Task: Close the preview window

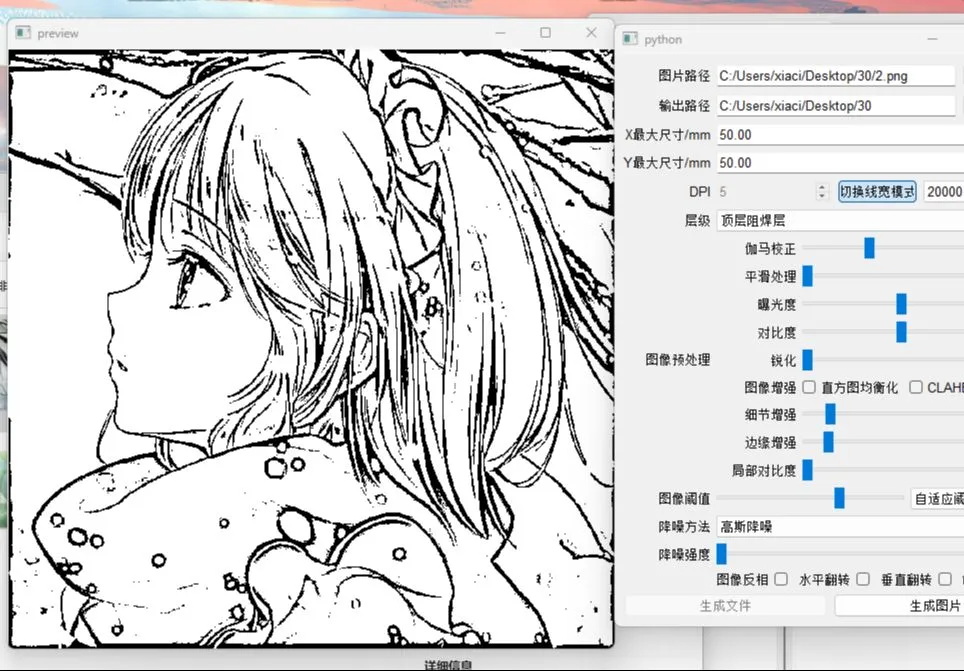Action: pyautogui.click(x=591, y=33)
